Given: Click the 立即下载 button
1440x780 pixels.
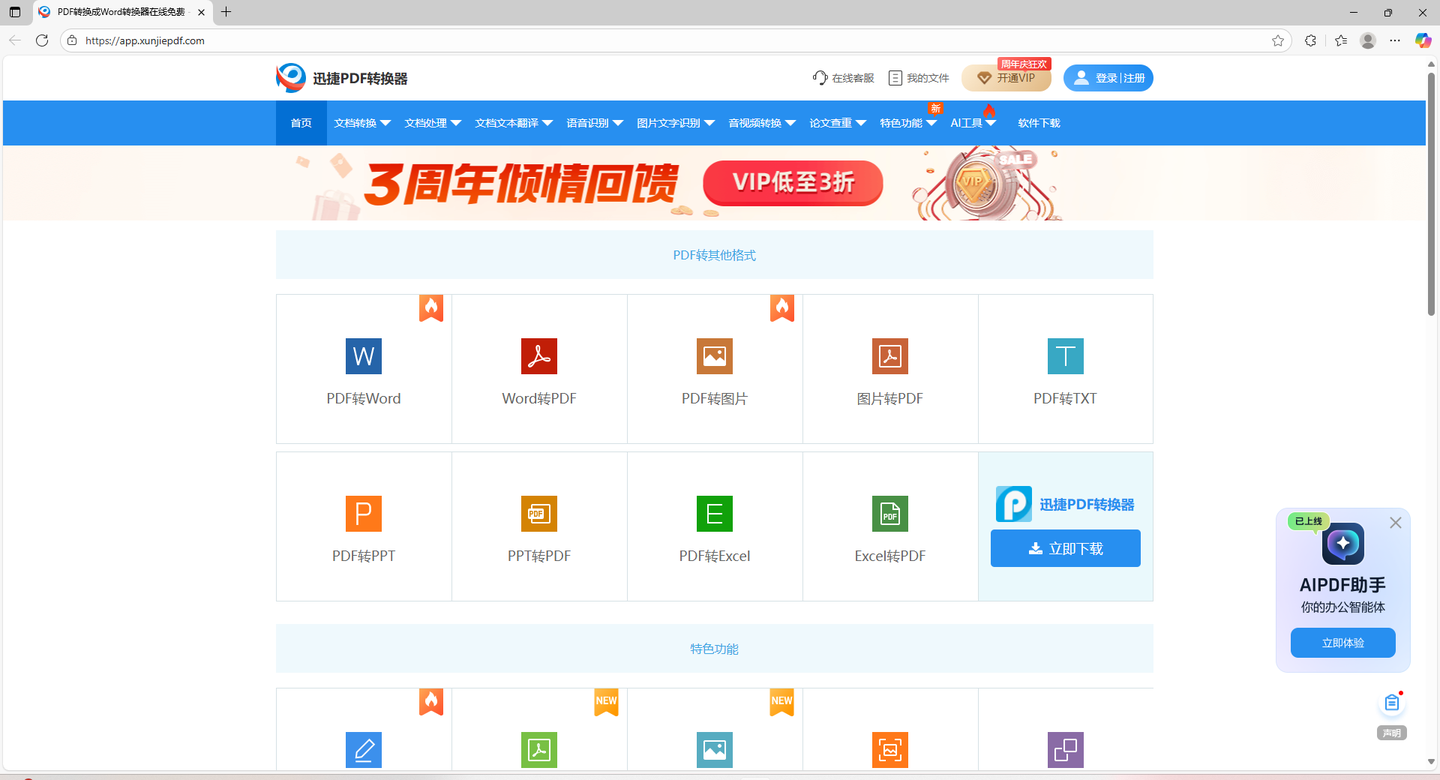Looking at the screenshot, I should [1065, 549].
